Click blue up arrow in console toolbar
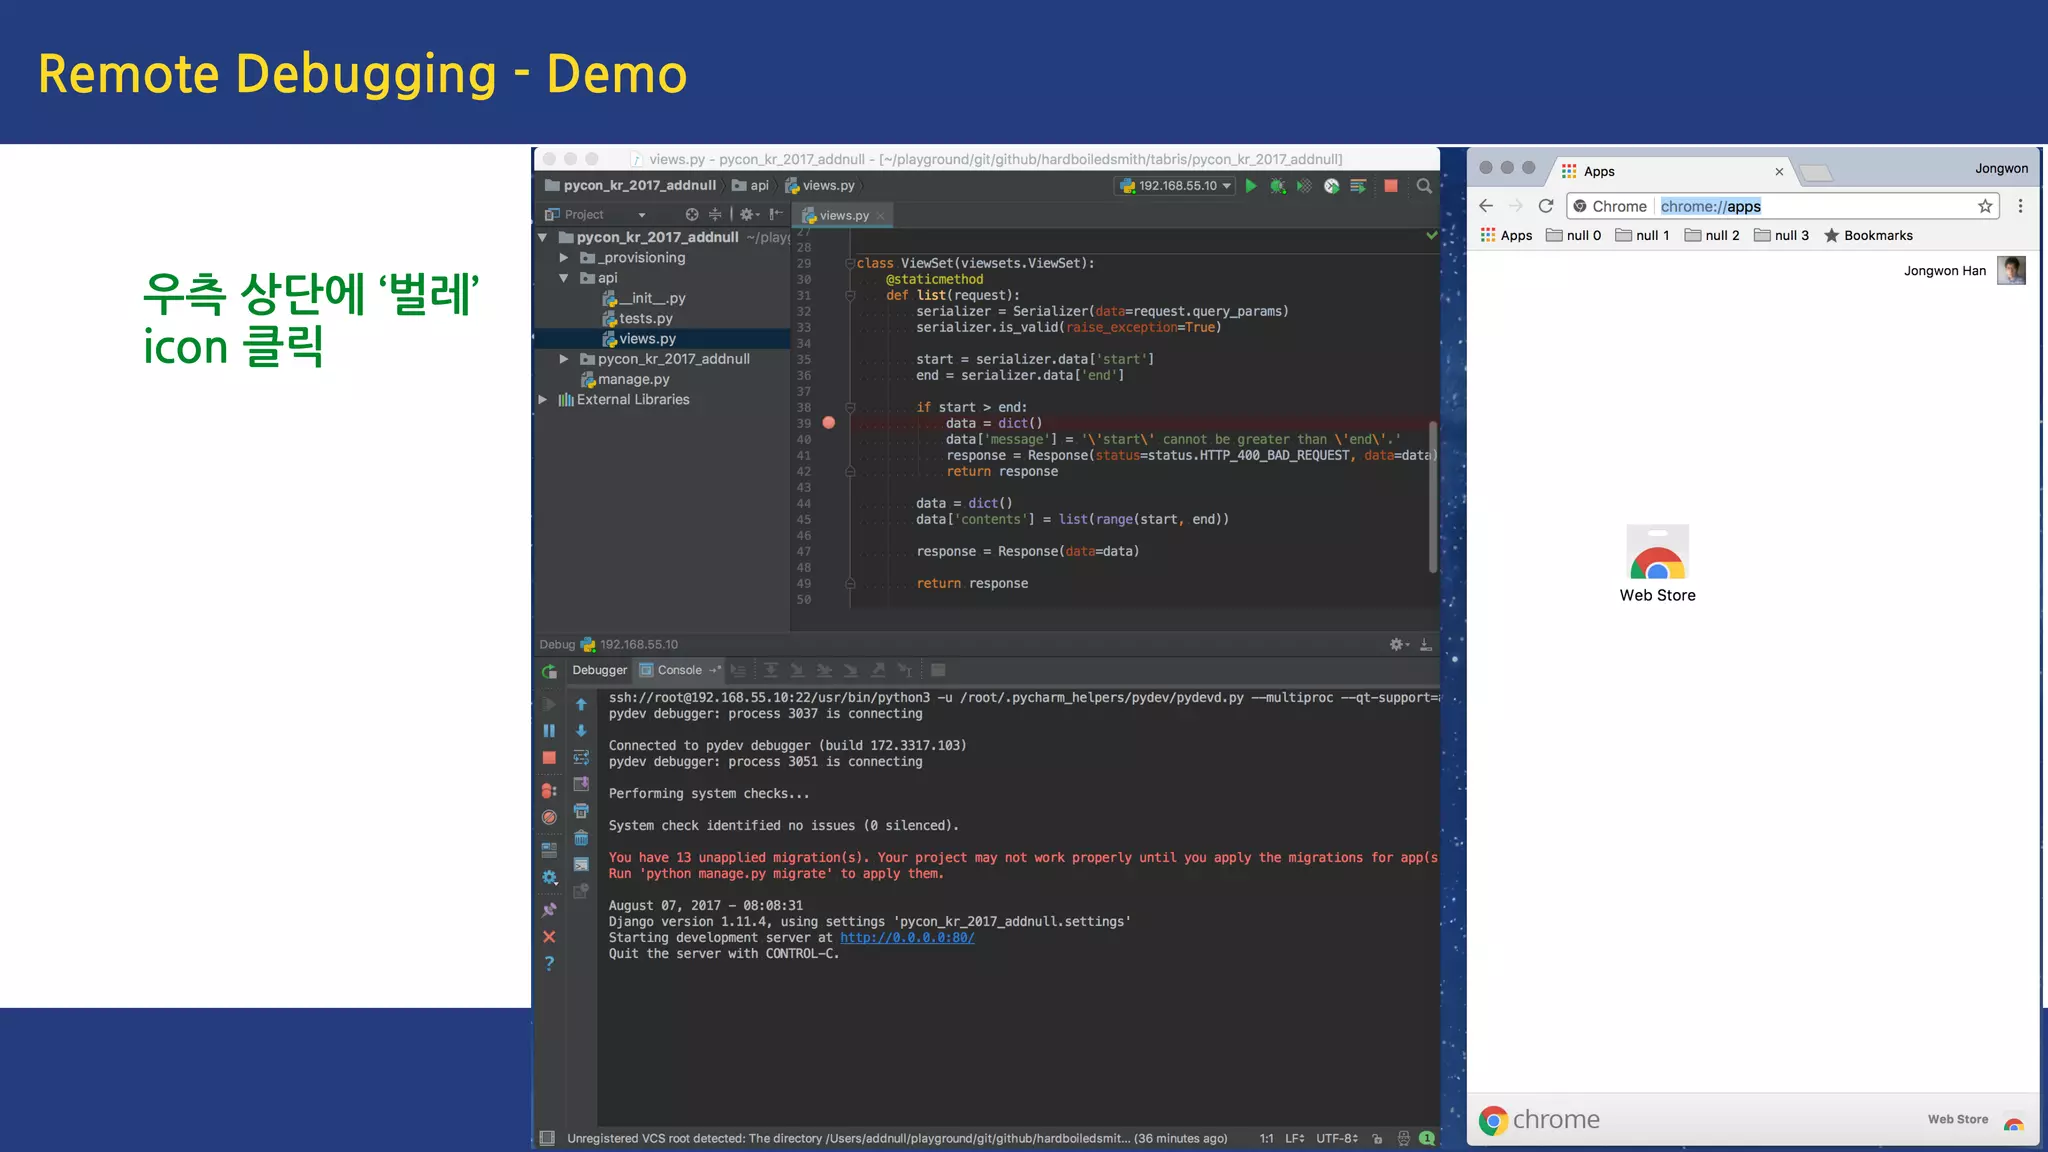The width and height of the screenshot is (2048, 1152). (581, 705)
